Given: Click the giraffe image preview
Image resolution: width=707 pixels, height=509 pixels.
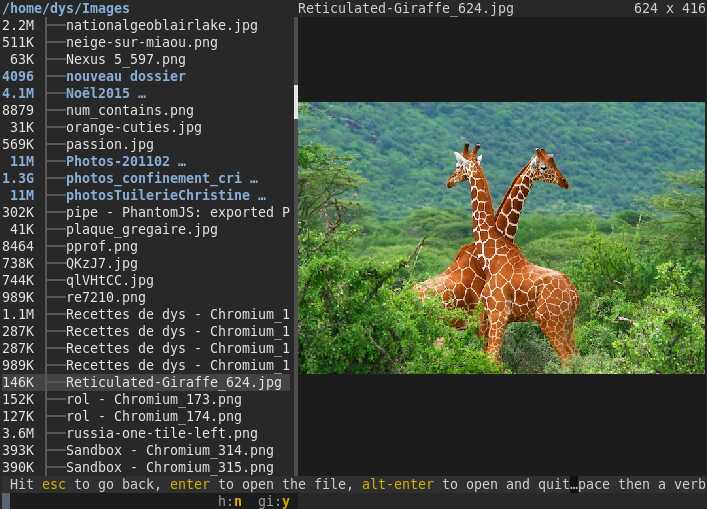Looking at the screenshot, I should pos(501,238).
